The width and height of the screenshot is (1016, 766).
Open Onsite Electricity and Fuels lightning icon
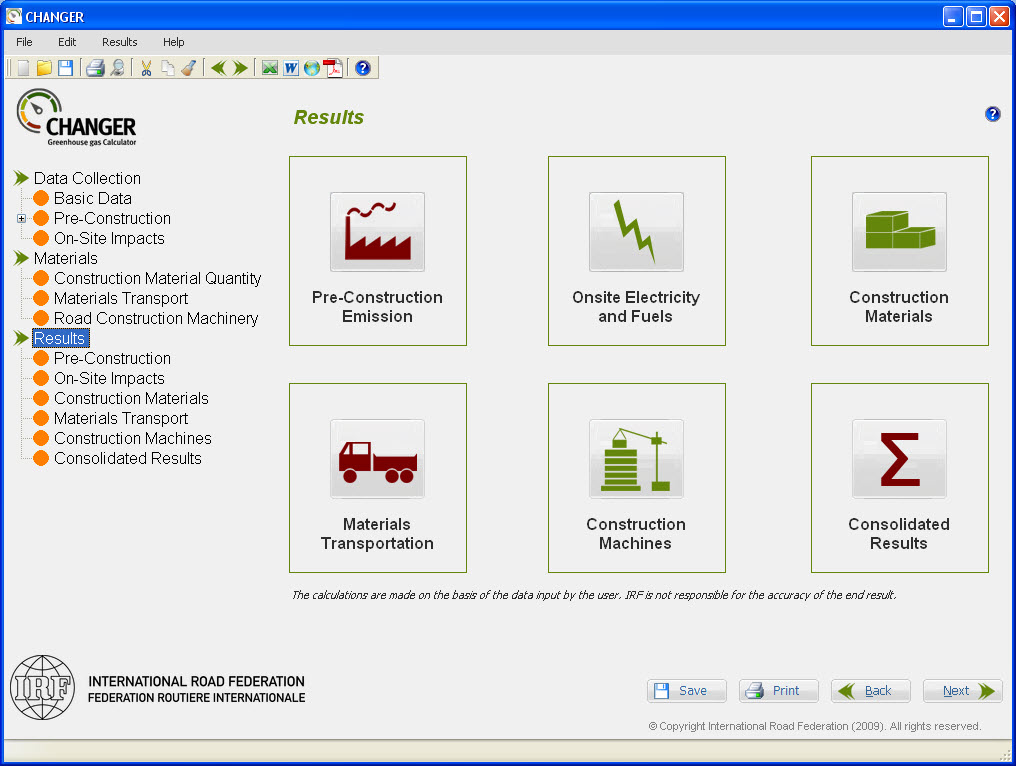coord(636,231)
